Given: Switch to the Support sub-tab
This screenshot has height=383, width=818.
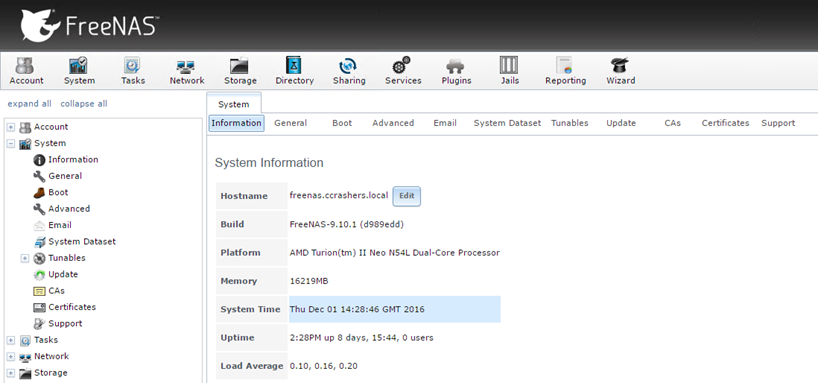Looking at the screenshot, I should coord(778,123).
